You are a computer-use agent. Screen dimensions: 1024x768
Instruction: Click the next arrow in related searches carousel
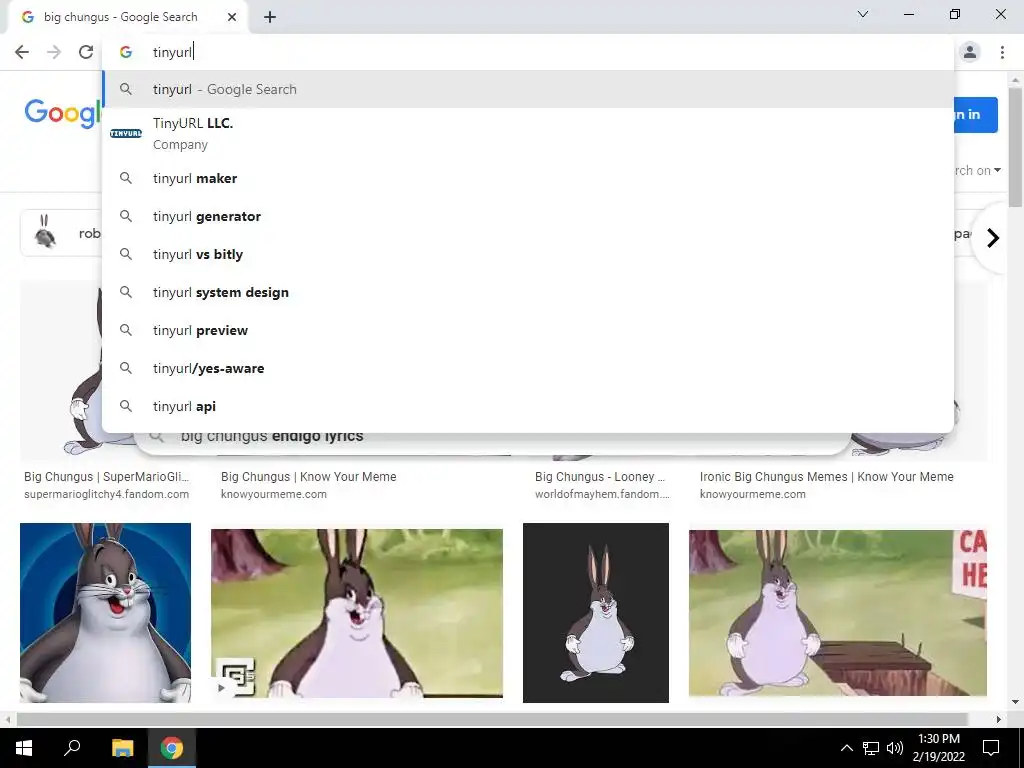tap(993, 238)
